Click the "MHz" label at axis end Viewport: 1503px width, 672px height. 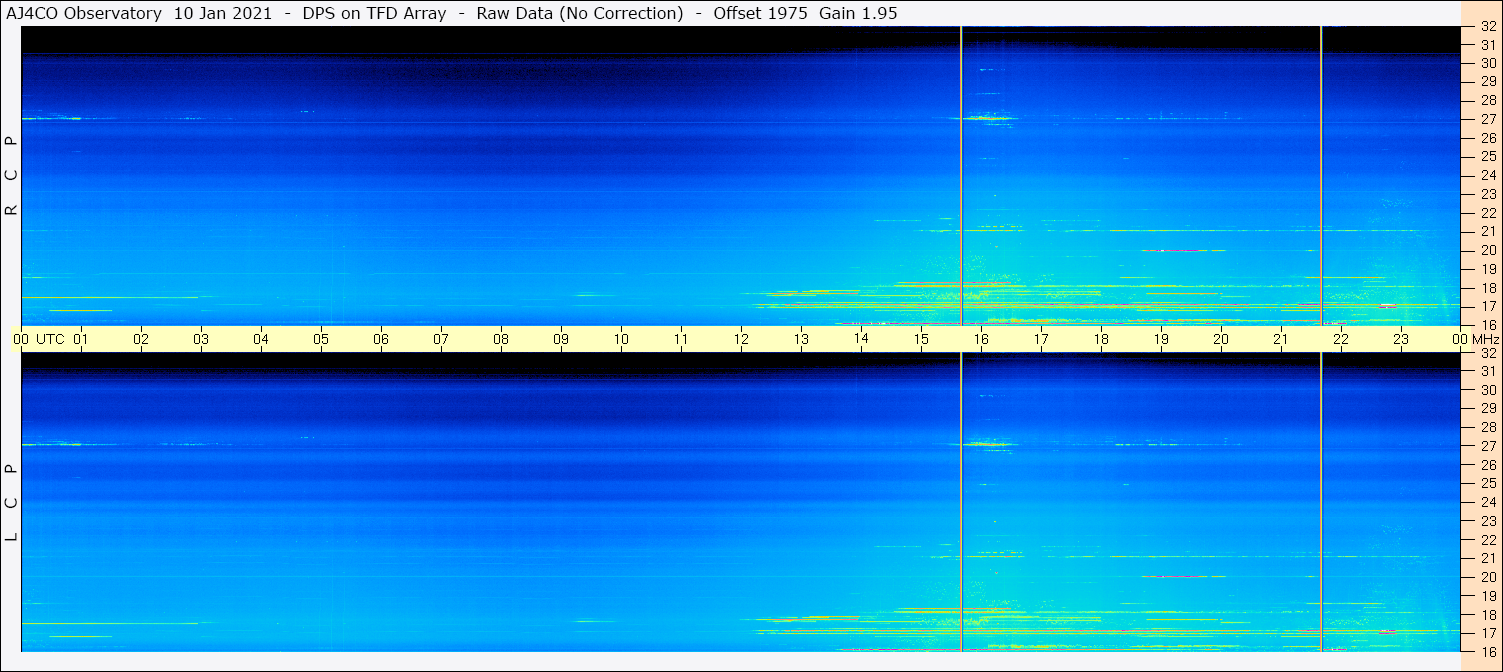click(1484, 339)
